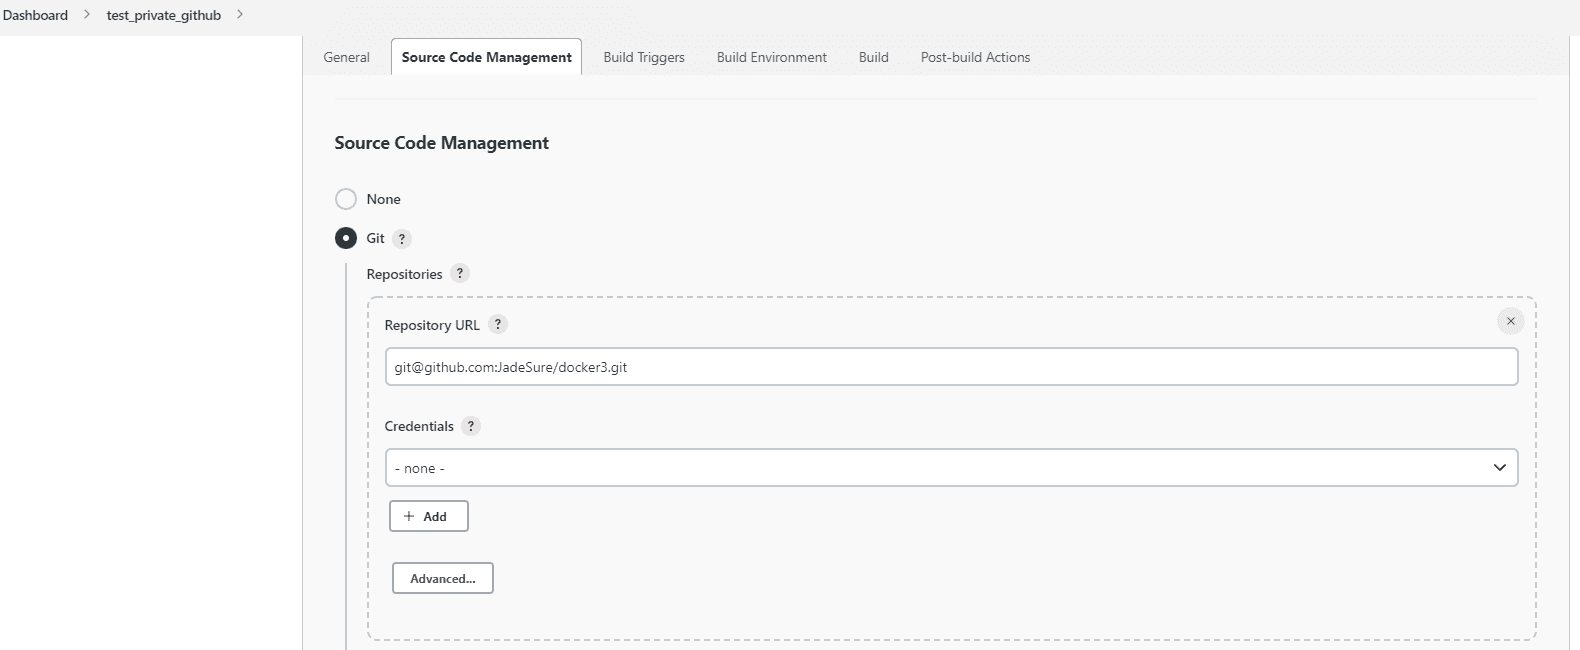Open help for the Git option

402,239
